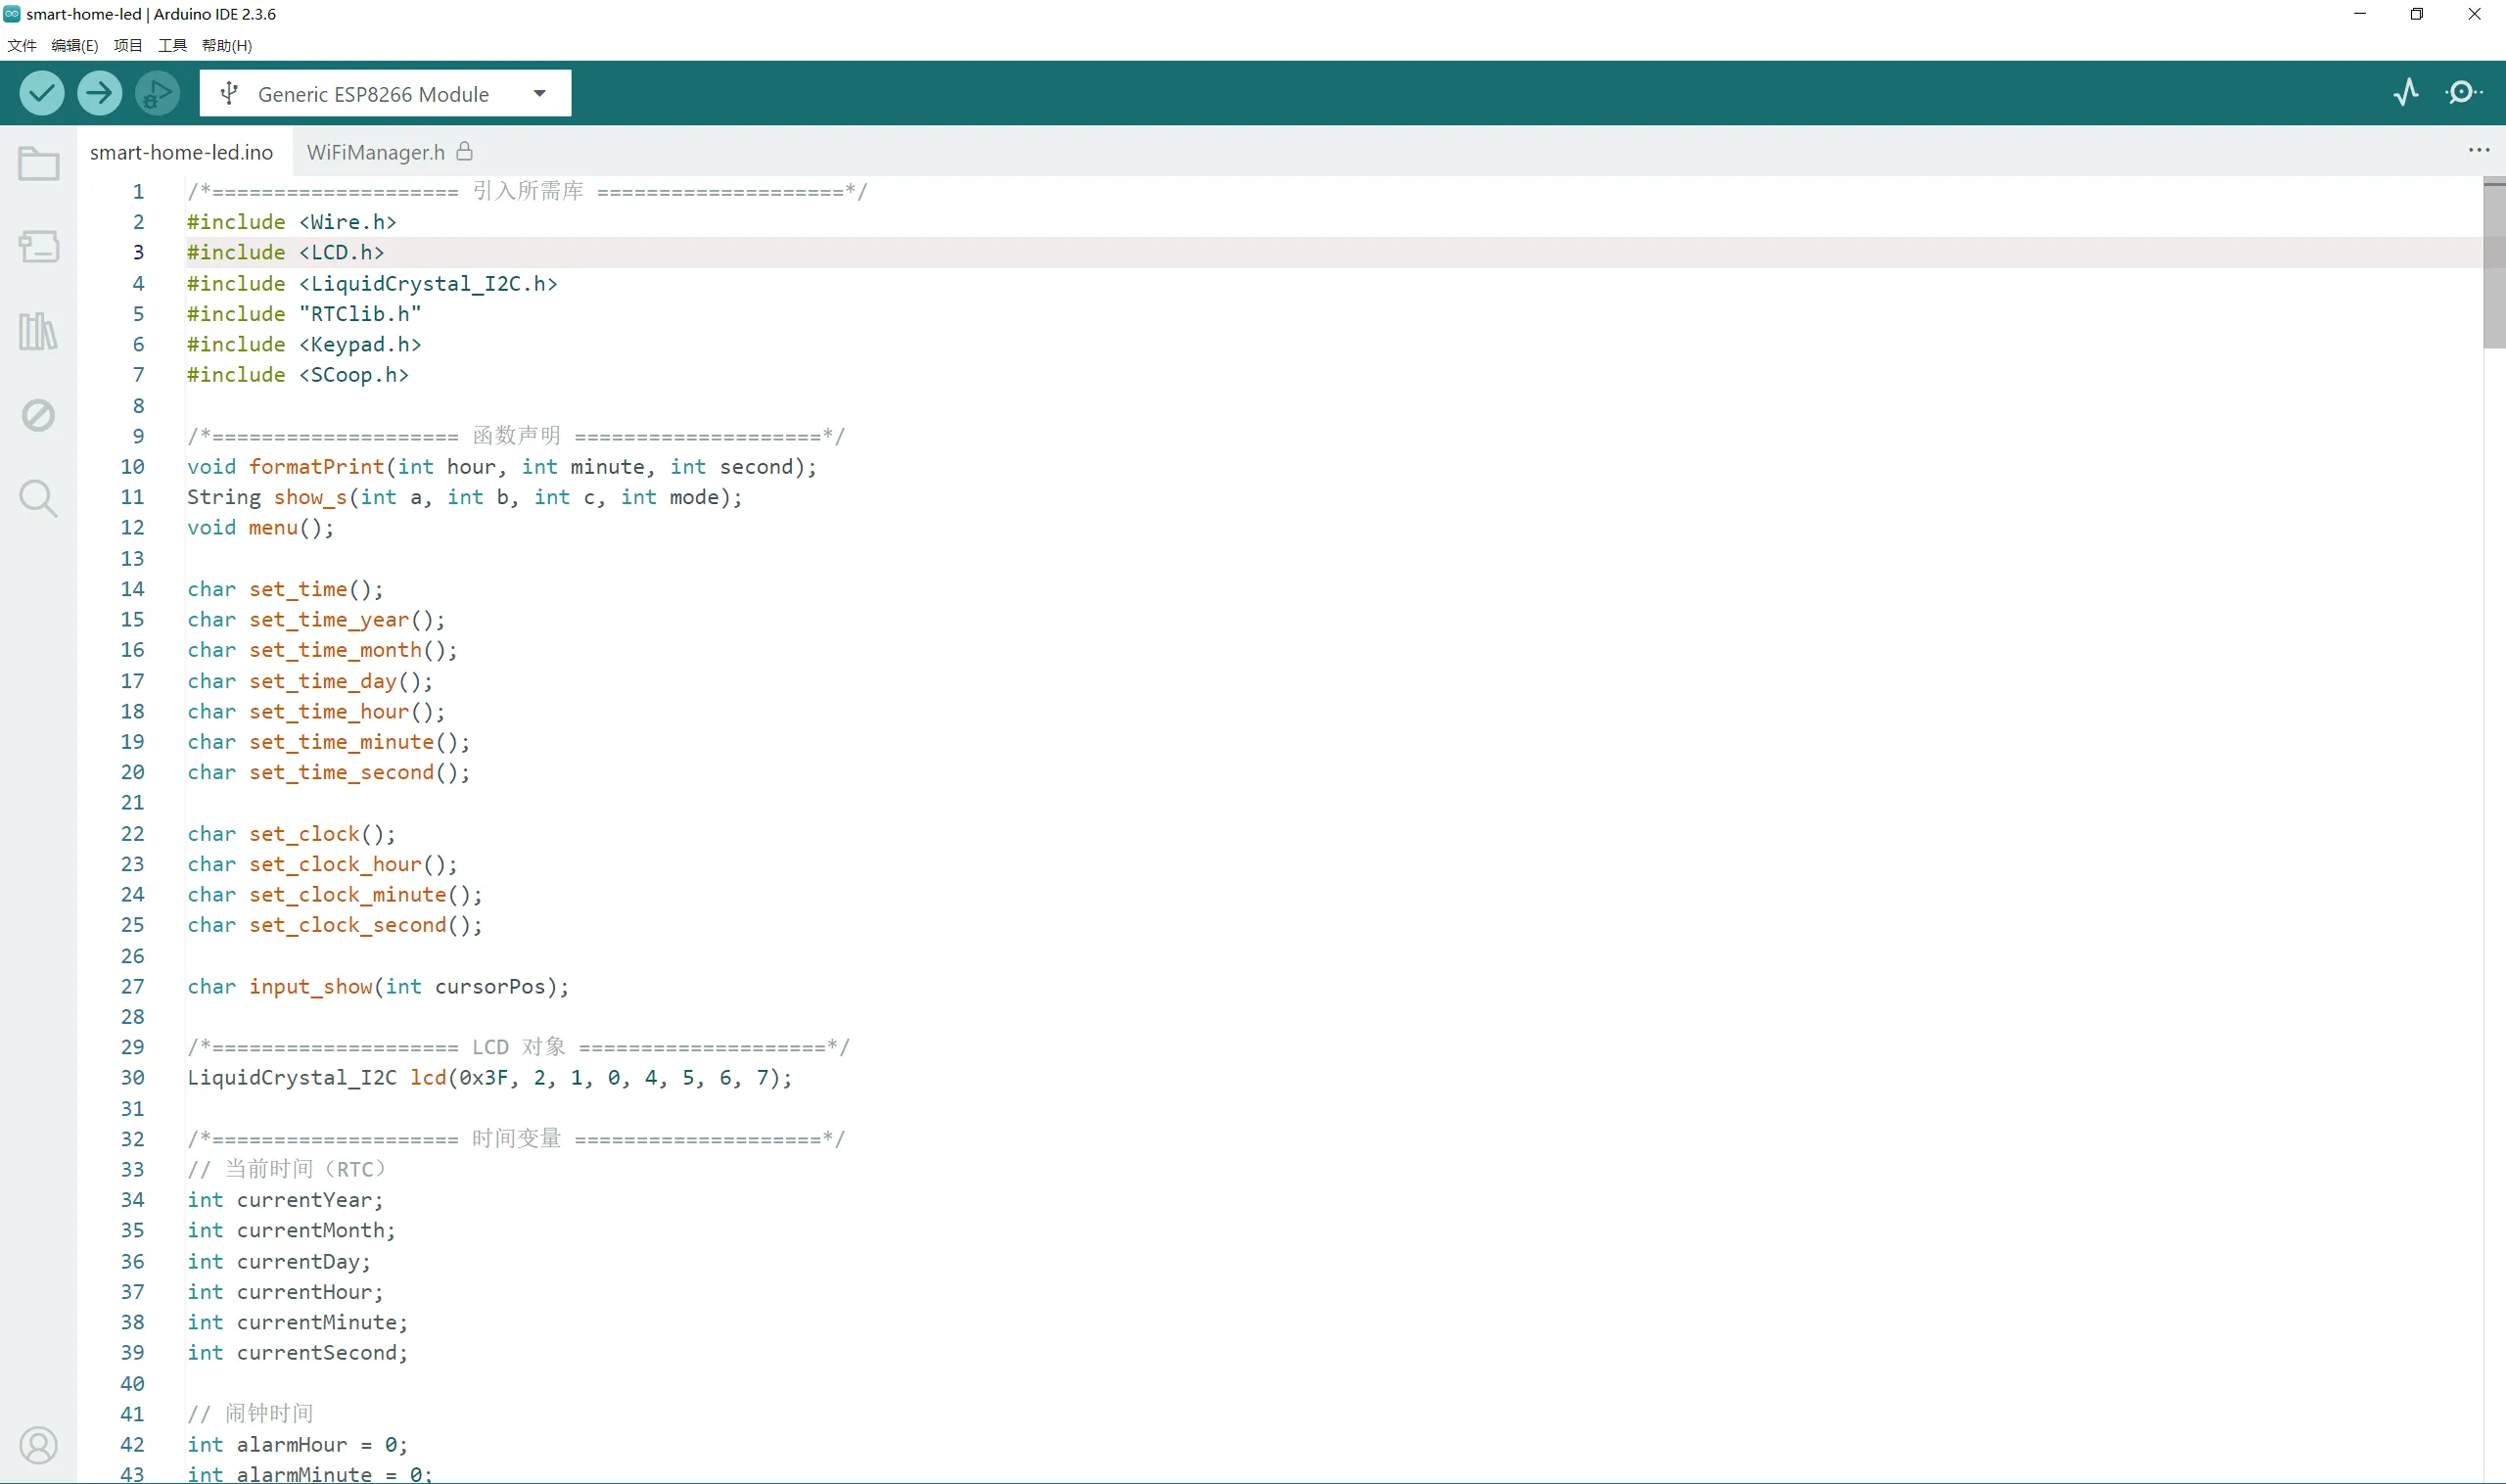Click the Verify checkmark button
Viewport: 2506px width, 1484px height.
click(x=41, y=93)
